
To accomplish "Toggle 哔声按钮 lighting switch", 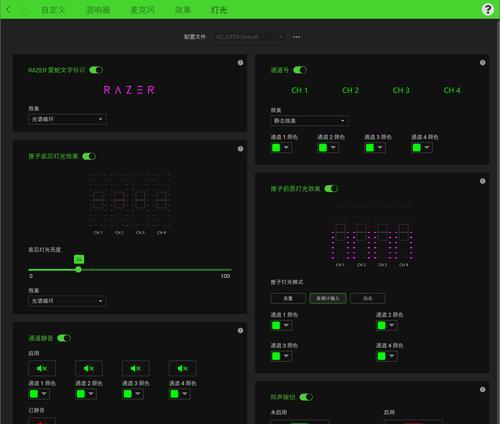I will point(306,397).
